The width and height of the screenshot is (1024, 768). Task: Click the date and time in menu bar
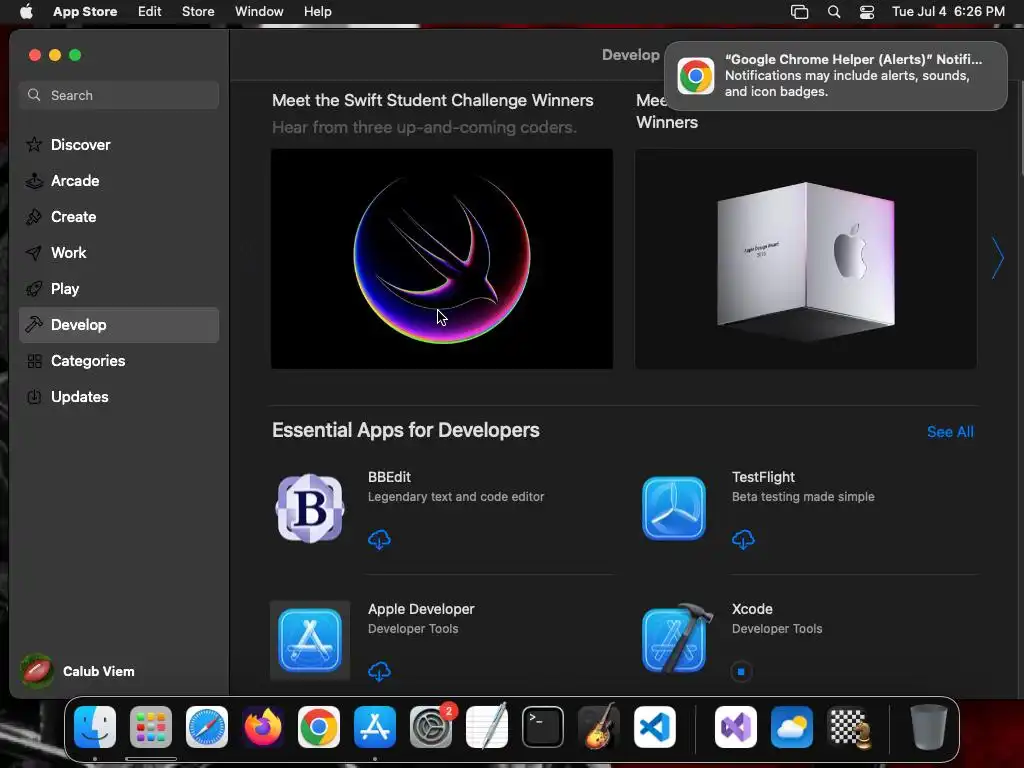948,12
